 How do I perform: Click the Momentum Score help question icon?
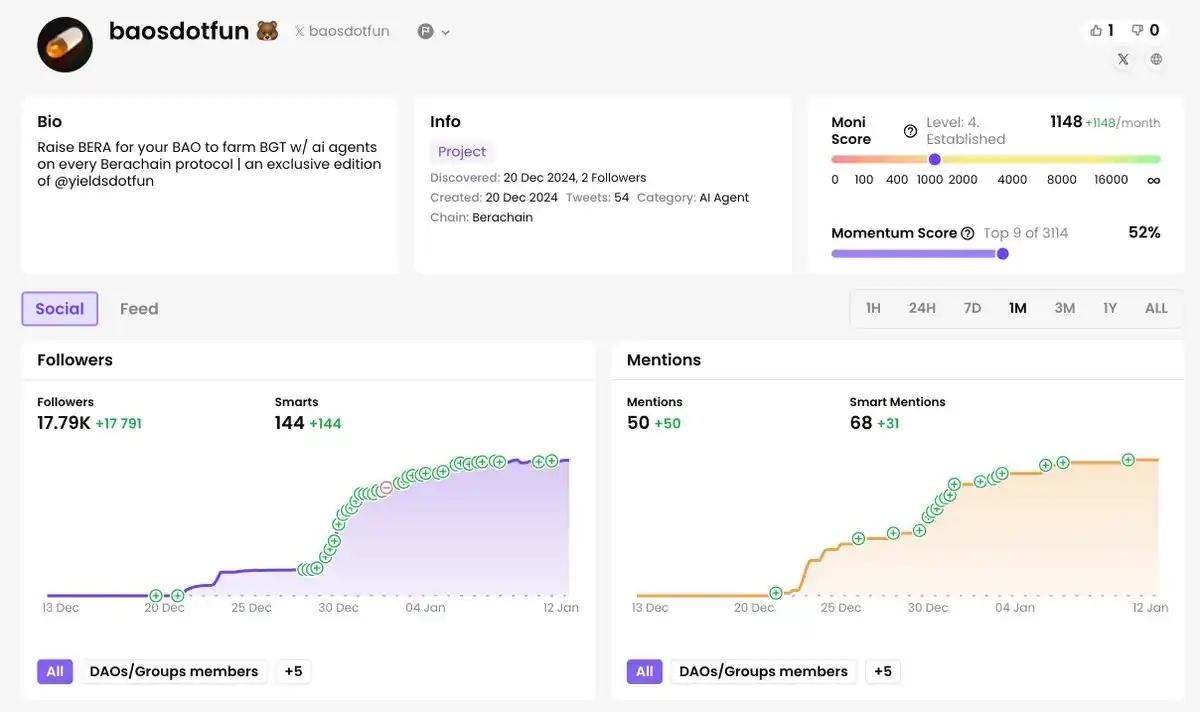click(967, 233)
